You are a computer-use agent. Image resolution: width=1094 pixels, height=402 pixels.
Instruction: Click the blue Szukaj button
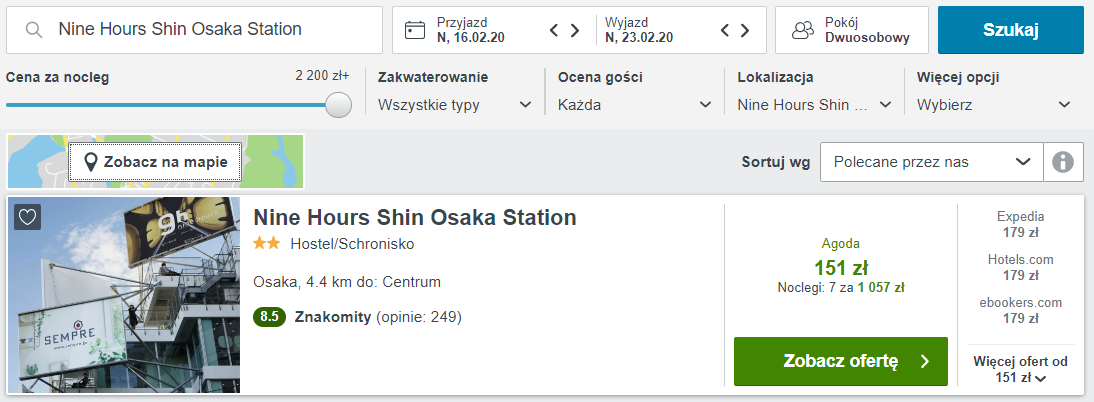[1010, 30]
